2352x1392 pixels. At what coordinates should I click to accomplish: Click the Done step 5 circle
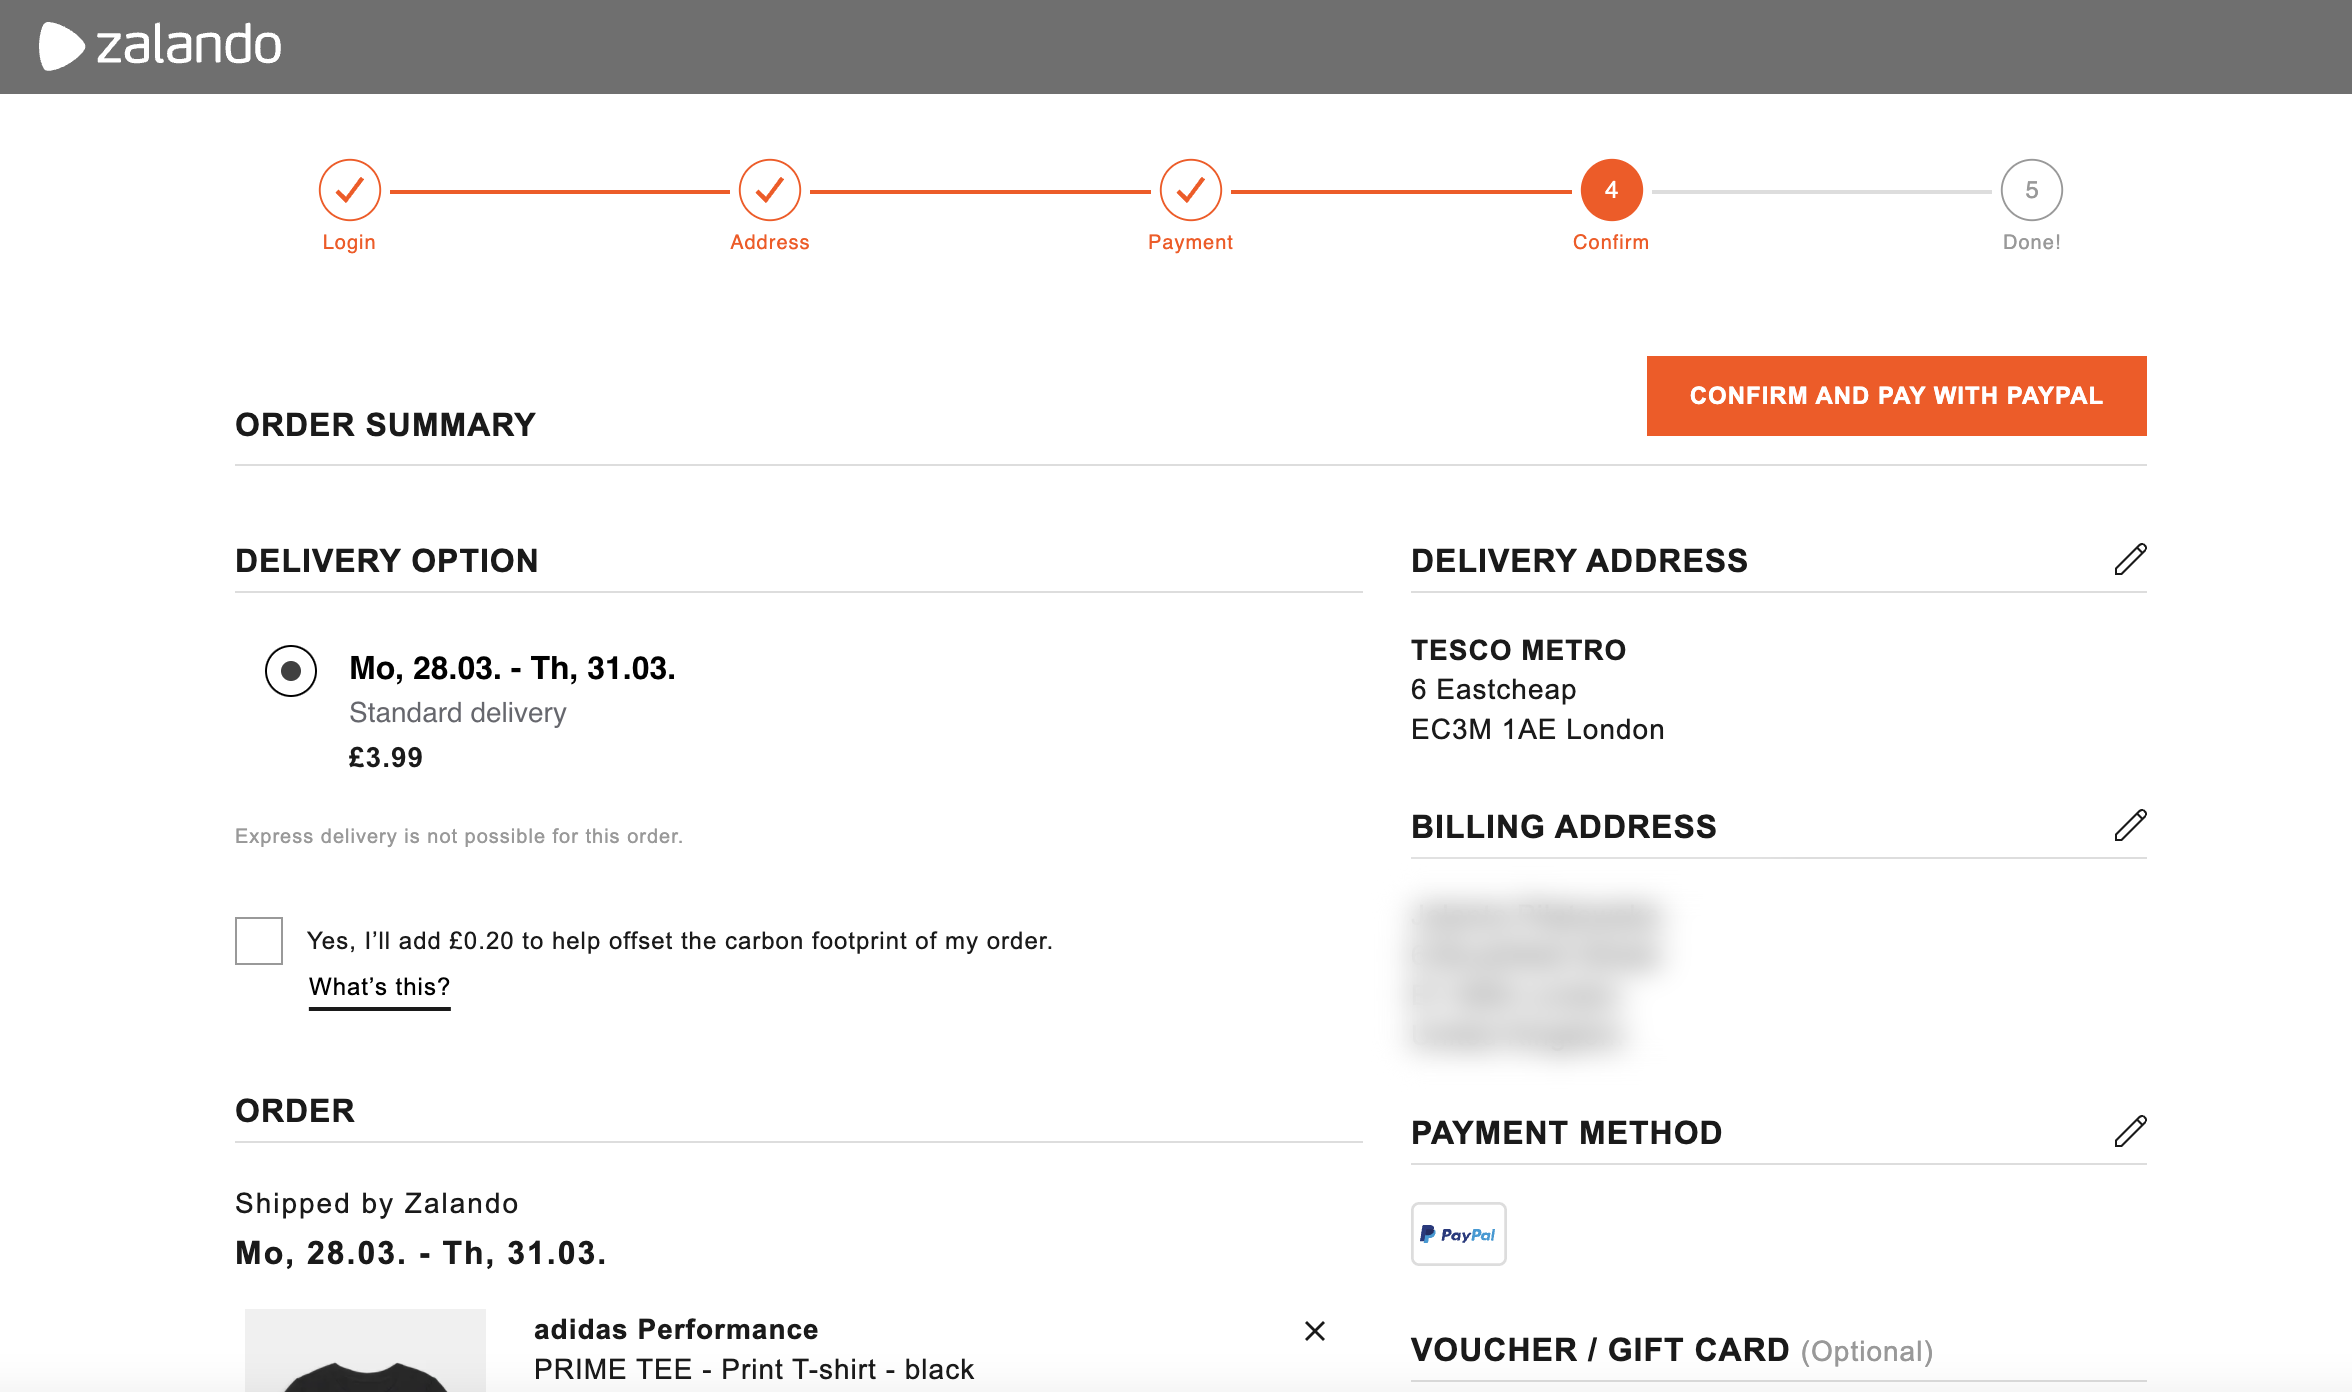point(2031,190)
